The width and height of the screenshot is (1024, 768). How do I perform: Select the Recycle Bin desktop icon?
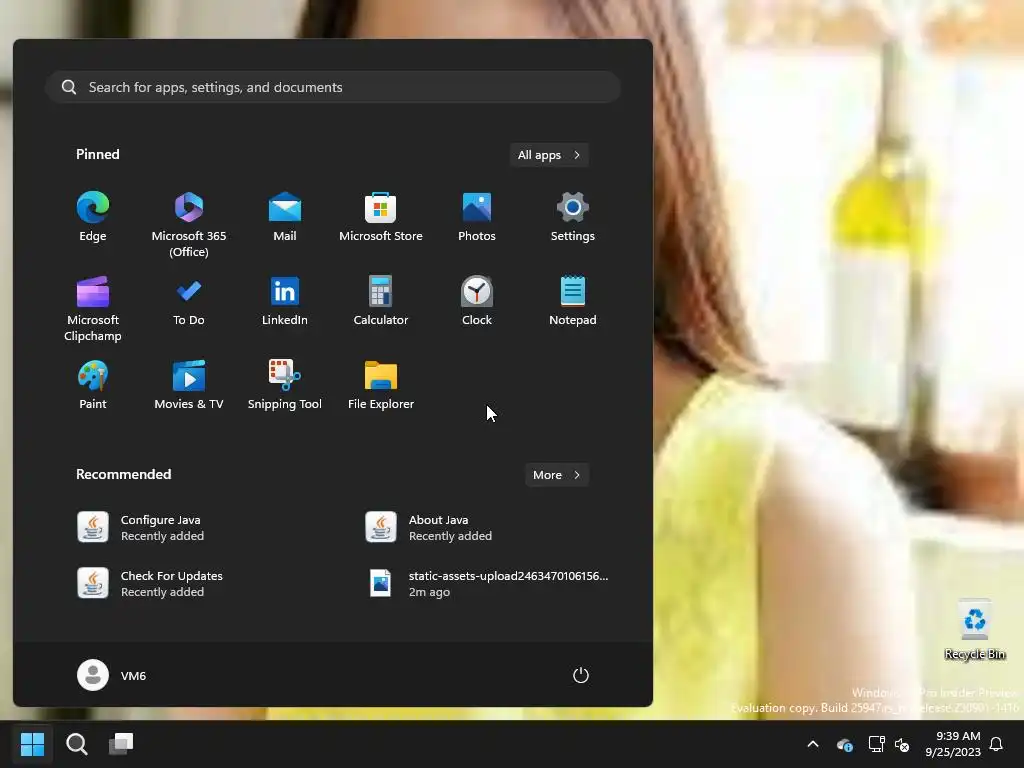coord(975,630)
